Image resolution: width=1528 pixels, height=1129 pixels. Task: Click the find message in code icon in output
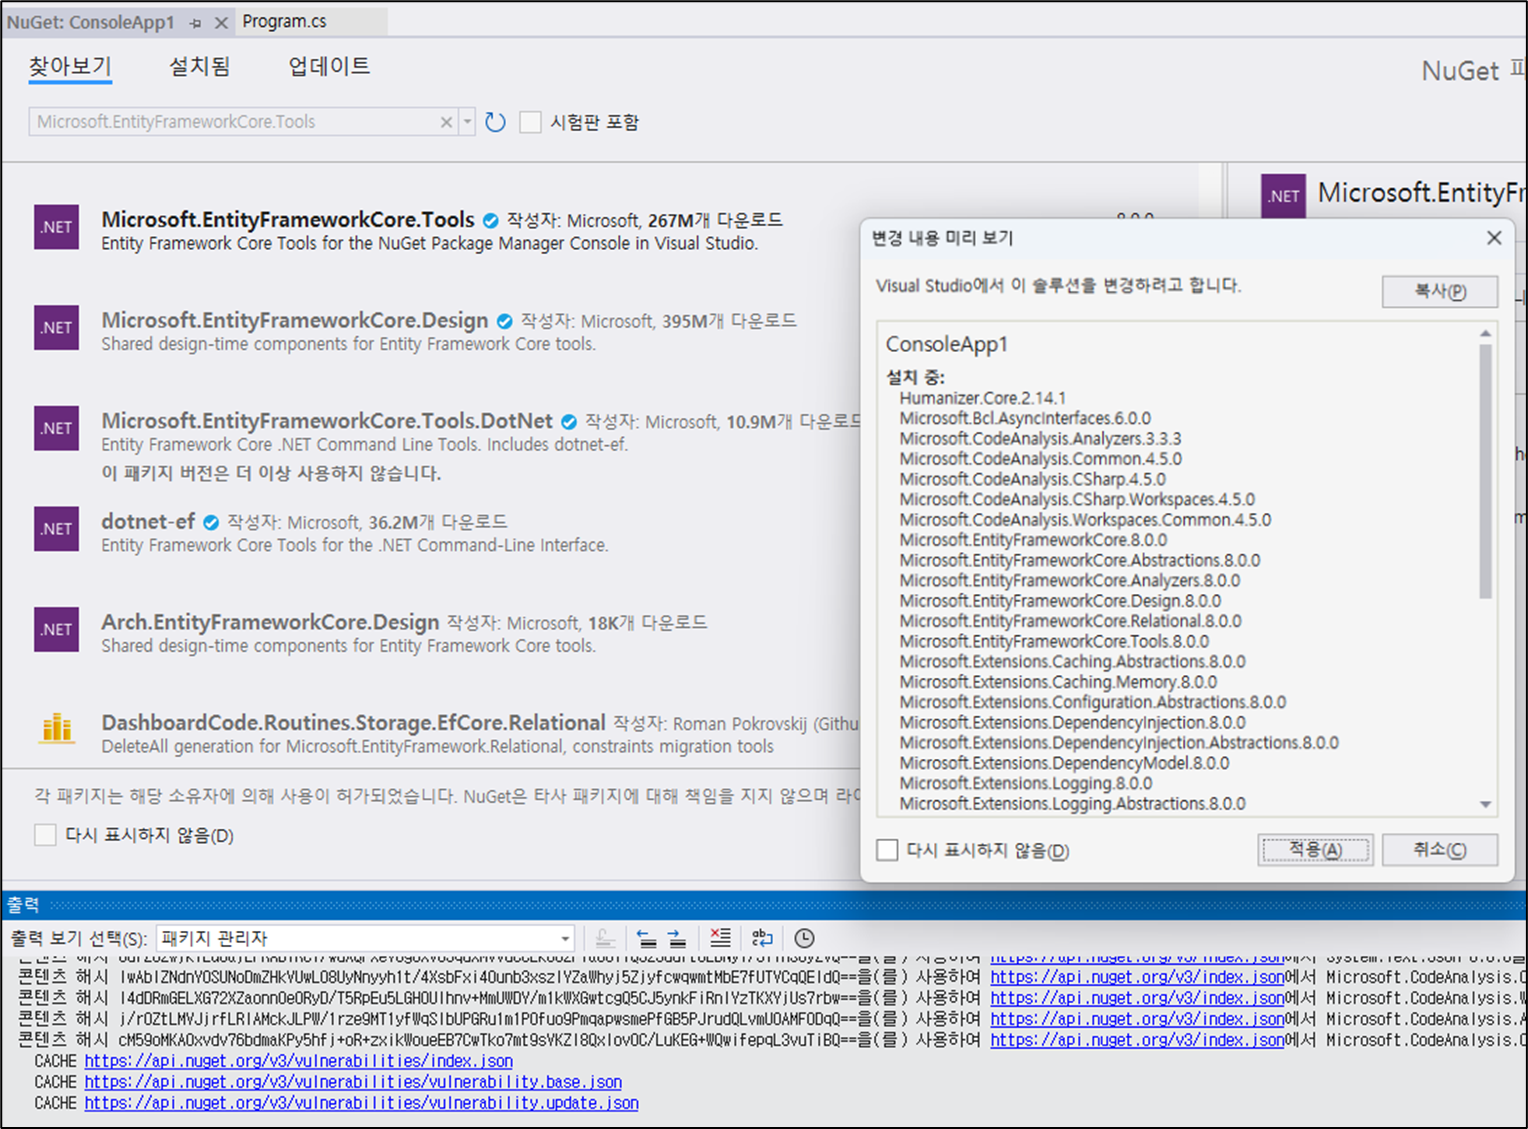(x=604, y=938)
